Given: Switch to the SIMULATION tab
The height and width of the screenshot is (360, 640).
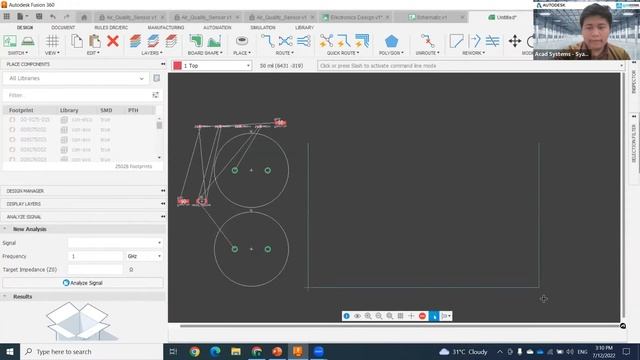Looking at the screenshot, I should tap(263, 27).
